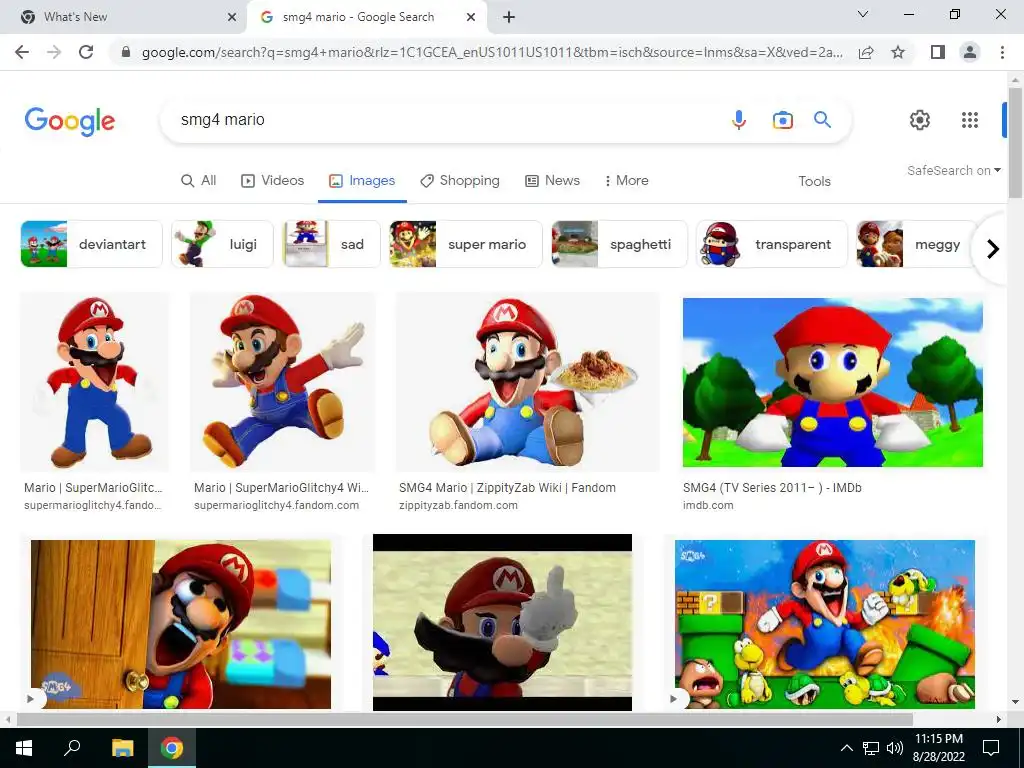Open screaming Mario by door thumbnail
This screenshot has height=768, width=1024.
(x=181, y=624)
